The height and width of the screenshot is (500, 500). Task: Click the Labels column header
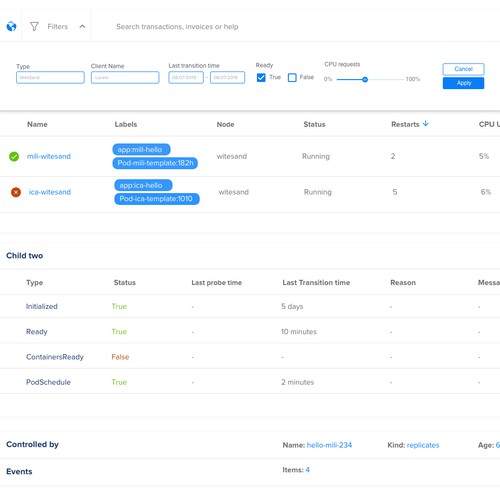pyautogui.click(x=126, y=124)
